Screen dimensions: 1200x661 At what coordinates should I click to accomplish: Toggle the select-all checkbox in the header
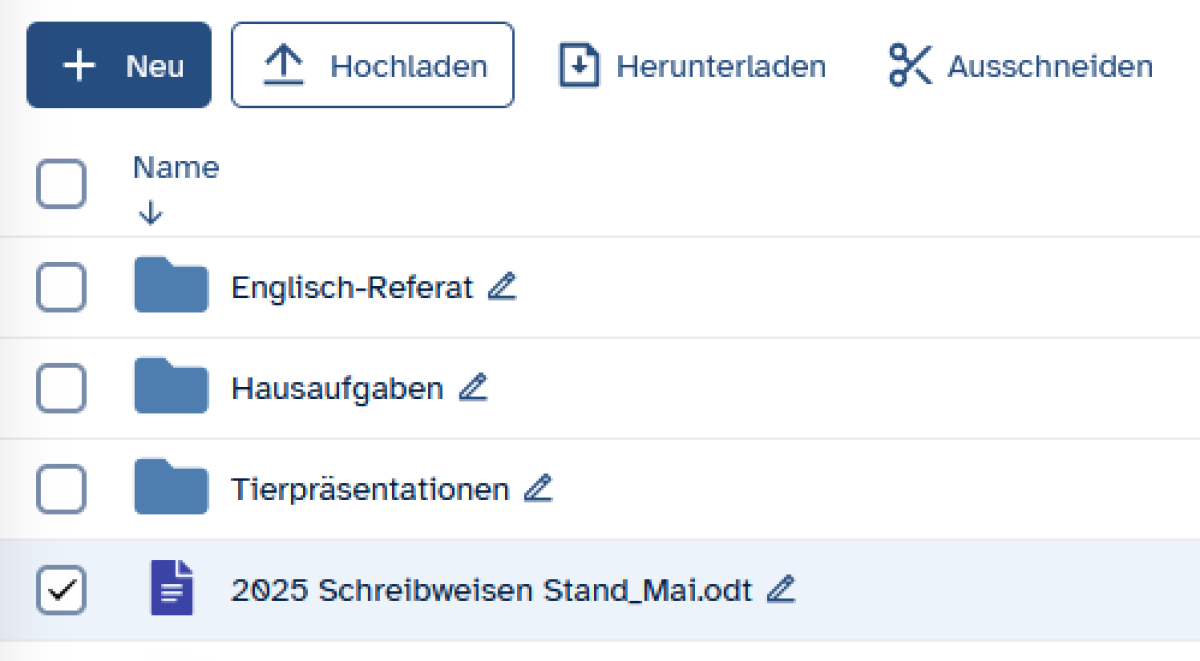[61, 184]
